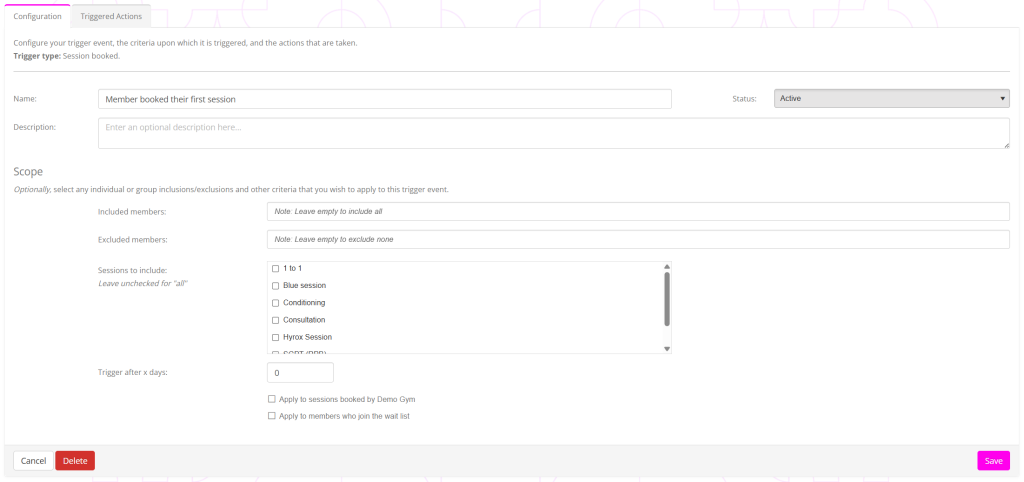Check Apply to members who join wait list
This screenshot has height=482, width=1024.
coord(272,416)
